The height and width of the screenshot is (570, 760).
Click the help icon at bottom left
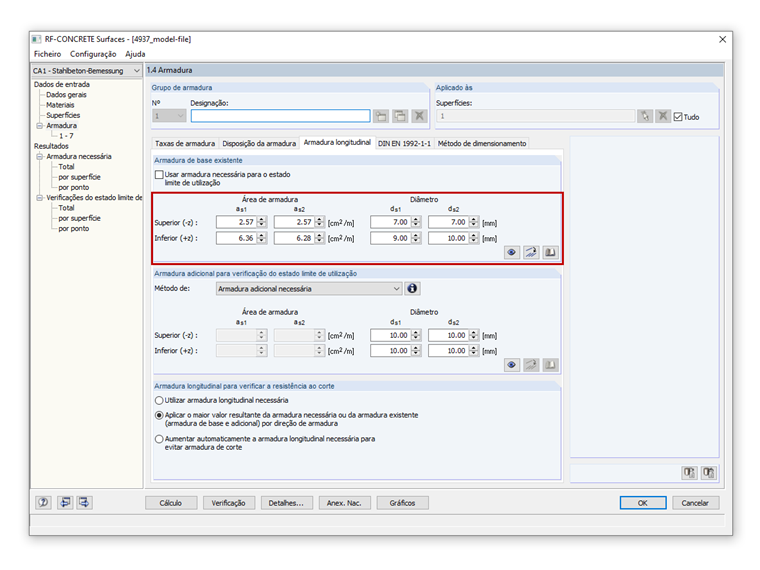click(x=43, y=503)
